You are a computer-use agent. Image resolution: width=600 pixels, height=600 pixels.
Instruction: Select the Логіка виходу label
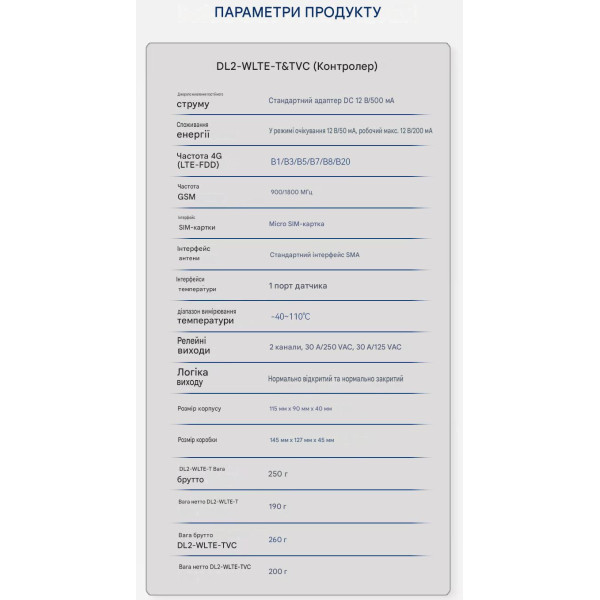(x=192, y=377)
